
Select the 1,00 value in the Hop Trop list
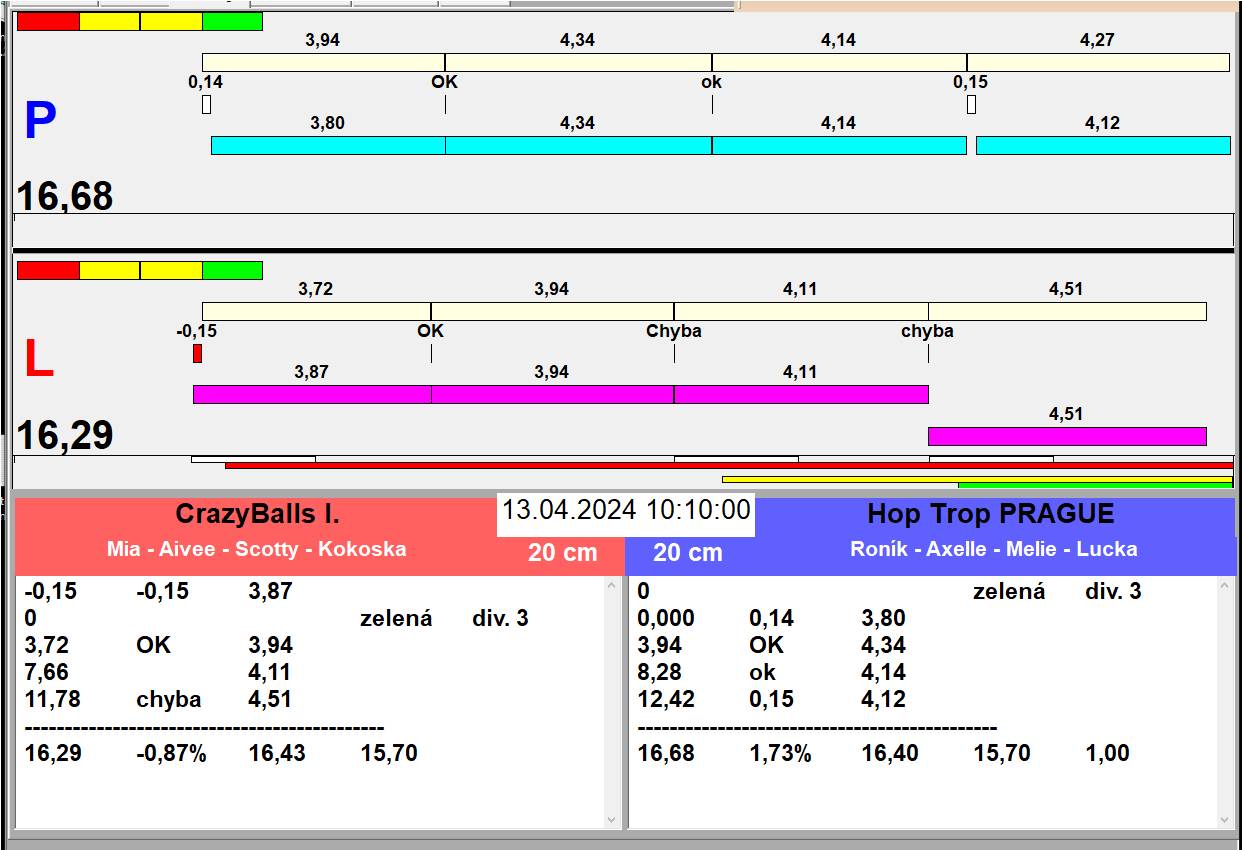[x=1108, y=753]
